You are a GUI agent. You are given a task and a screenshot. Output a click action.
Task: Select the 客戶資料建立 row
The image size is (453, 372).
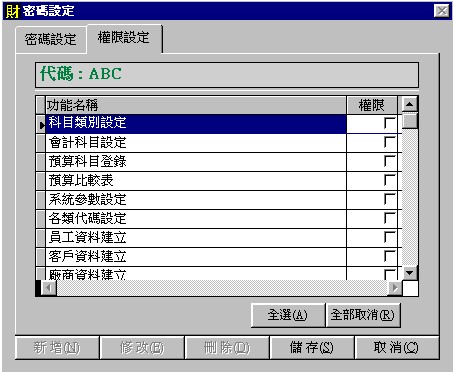[196, 257]
